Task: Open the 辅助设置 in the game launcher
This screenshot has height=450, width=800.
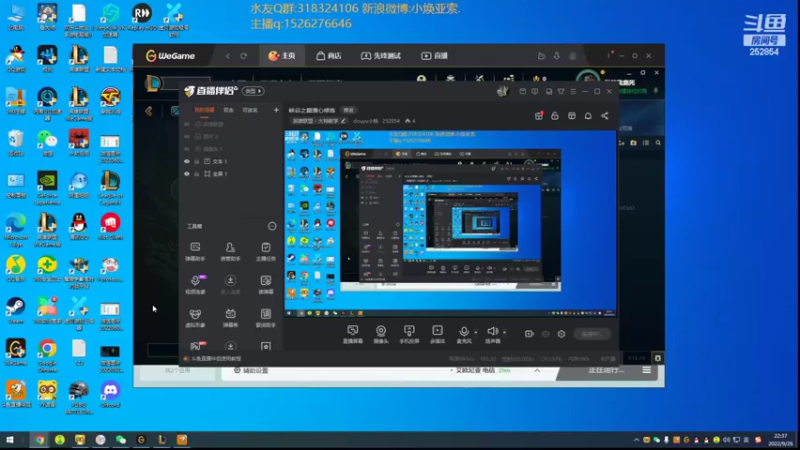Action: pos(251,370)
